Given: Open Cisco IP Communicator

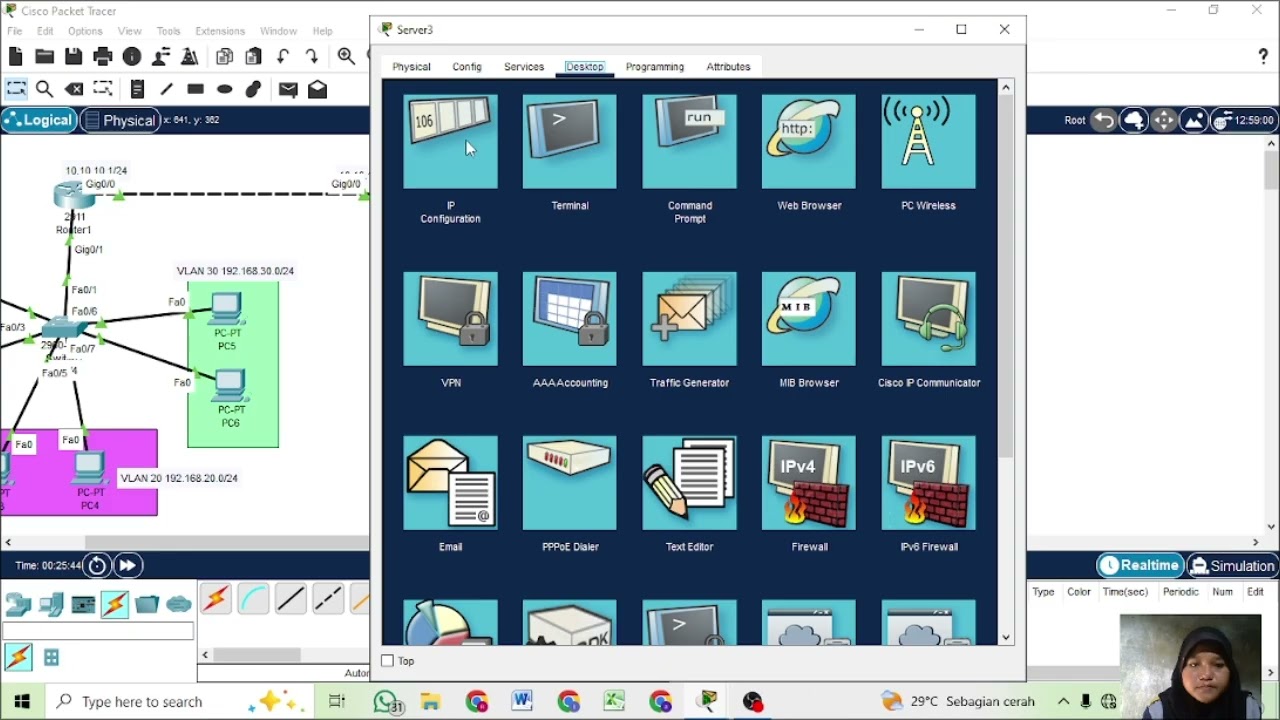Looking at the screenshot, I should coord(928,319).
